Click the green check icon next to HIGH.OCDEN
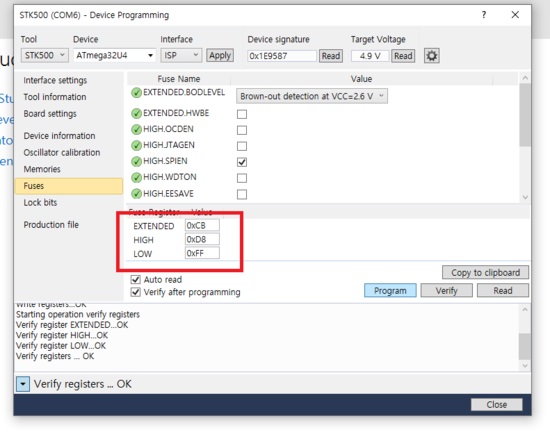 (136, 129)
